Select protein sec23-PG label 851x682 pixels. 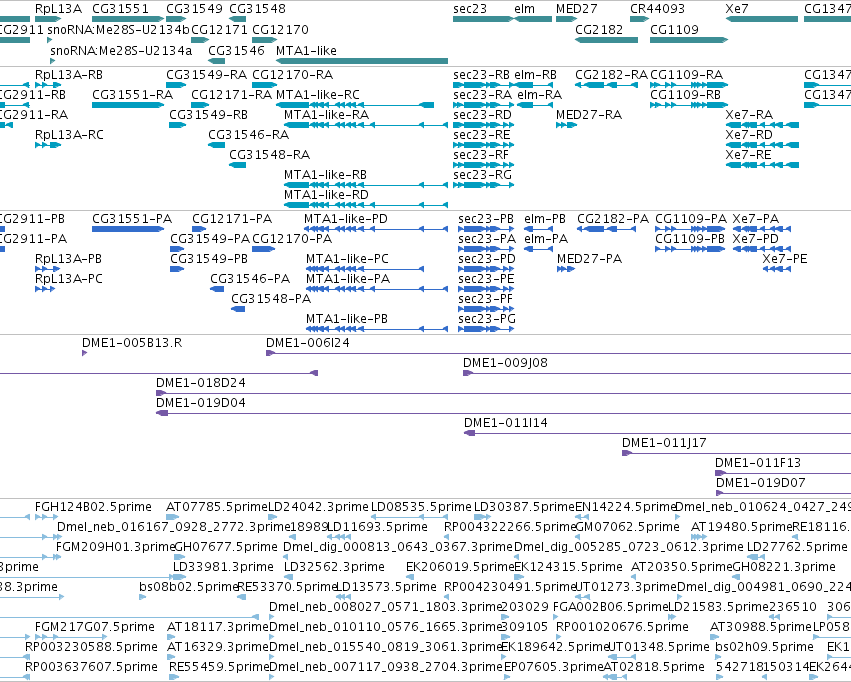tap(487, 318)
